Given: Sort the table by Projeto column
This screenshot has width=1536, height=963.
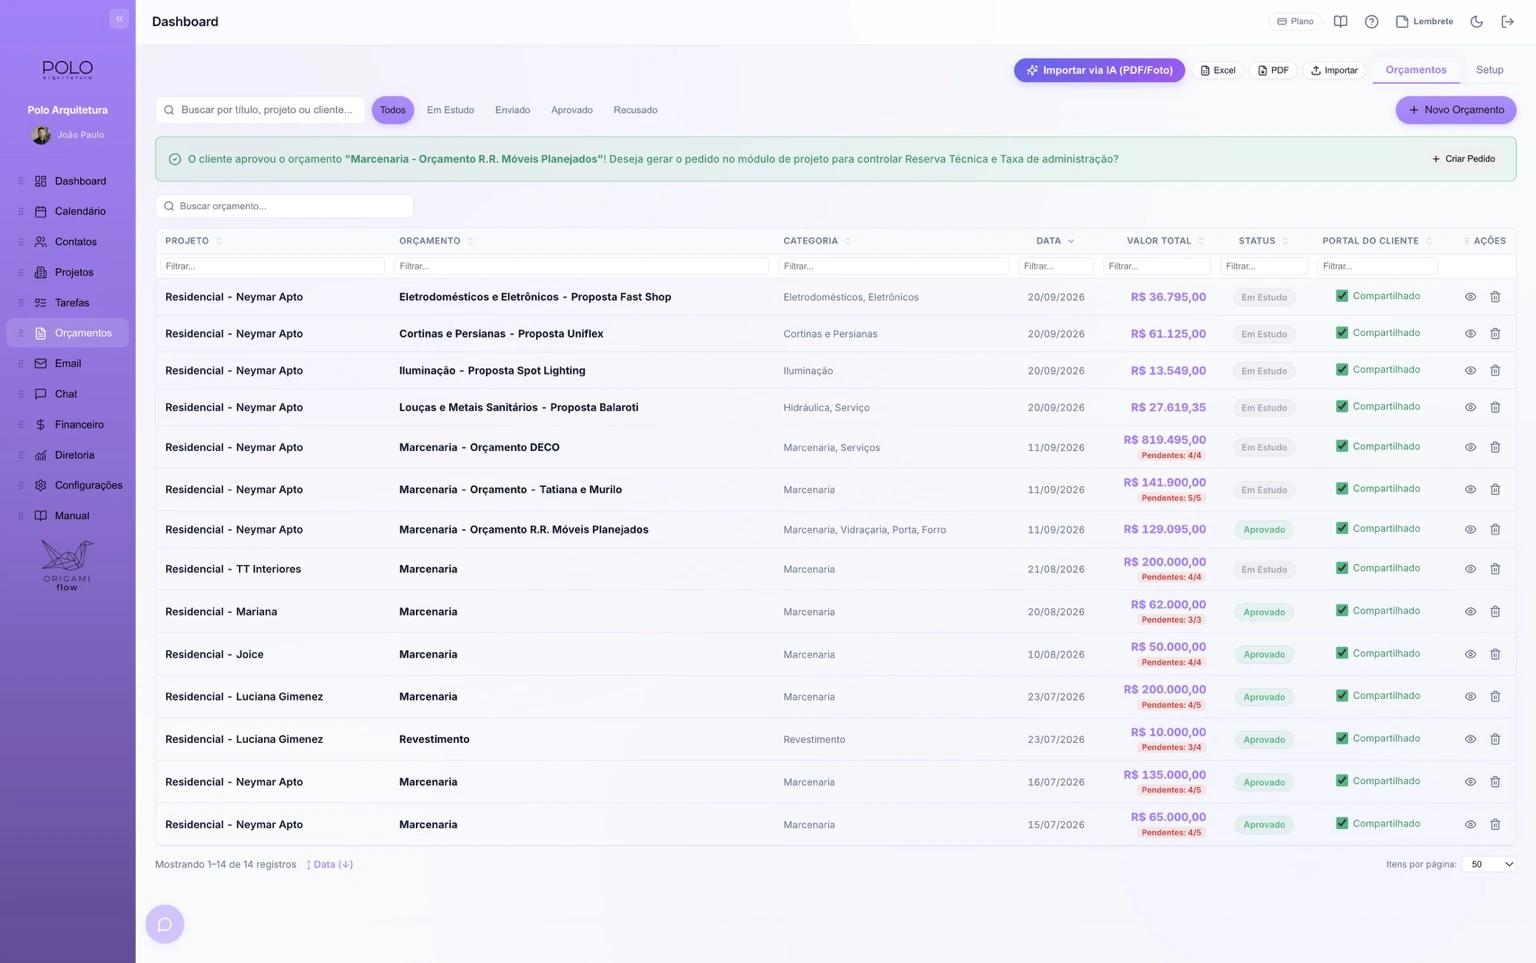Looking at the screenshot, I should tap(194, 241).
